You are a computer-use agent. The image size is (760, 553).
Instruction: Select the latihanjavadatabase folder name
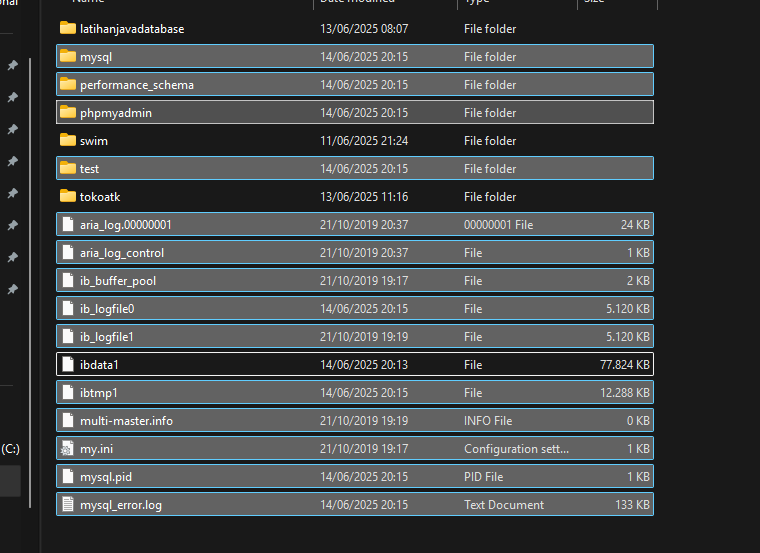(x=132, y=29)
